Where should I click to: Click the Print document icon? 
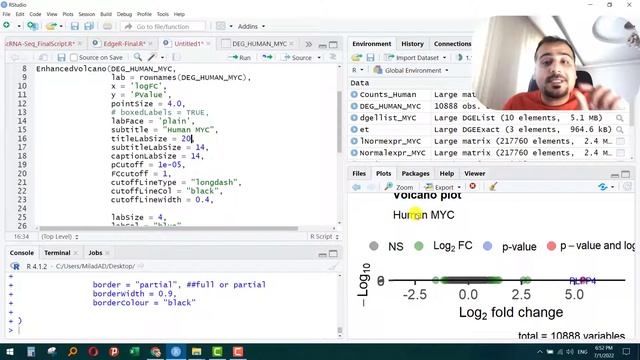point(107,26)
